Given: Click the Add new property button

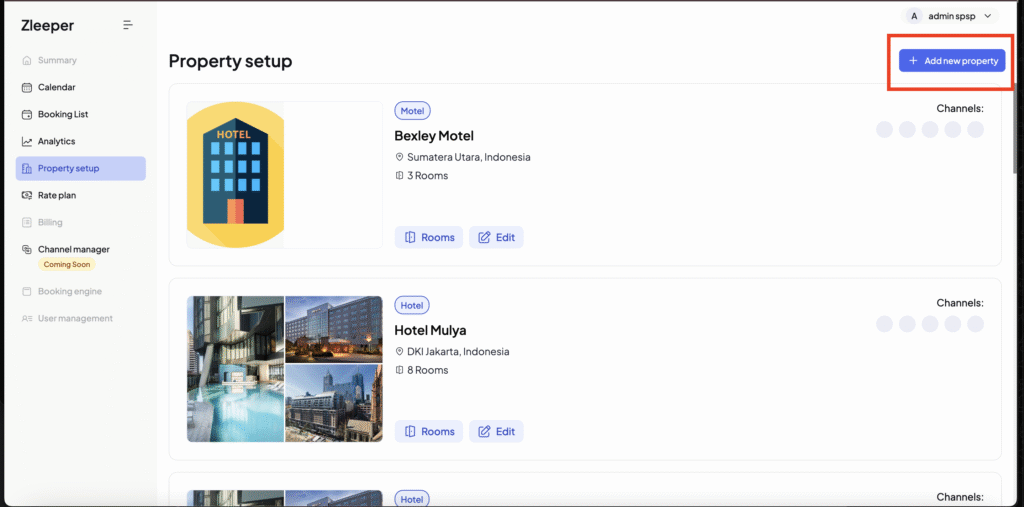Looking at the screenshot, I should tap(951, 61).
